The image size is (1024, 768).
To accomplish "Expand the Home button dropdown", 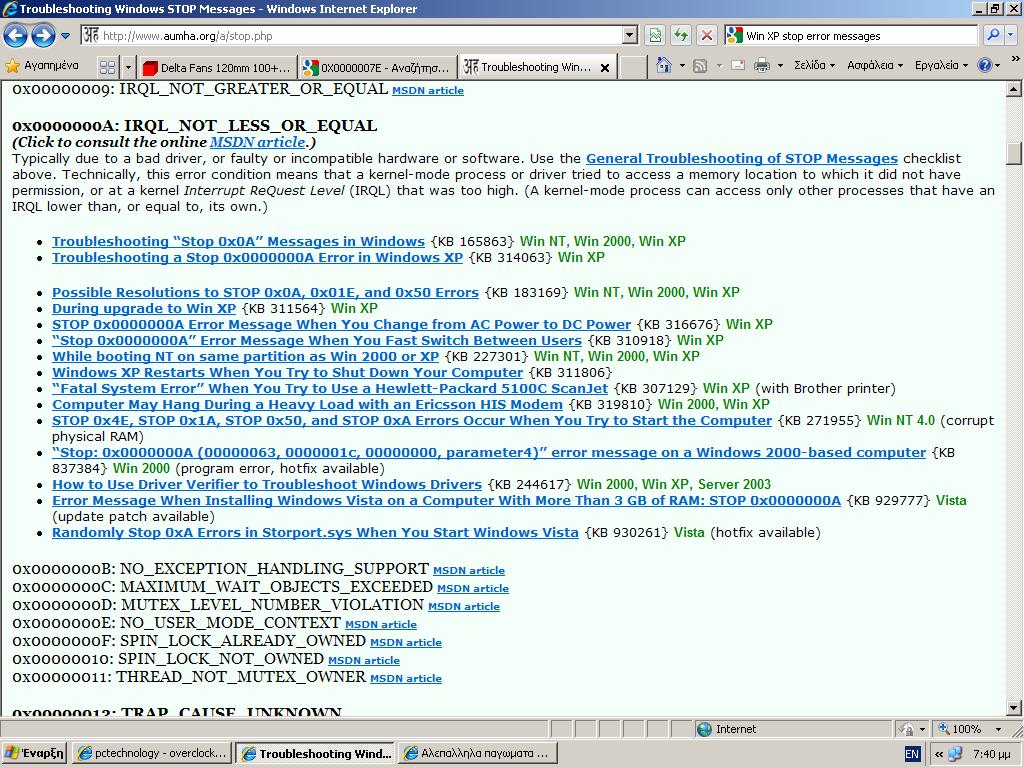I will tap(682, 65).
